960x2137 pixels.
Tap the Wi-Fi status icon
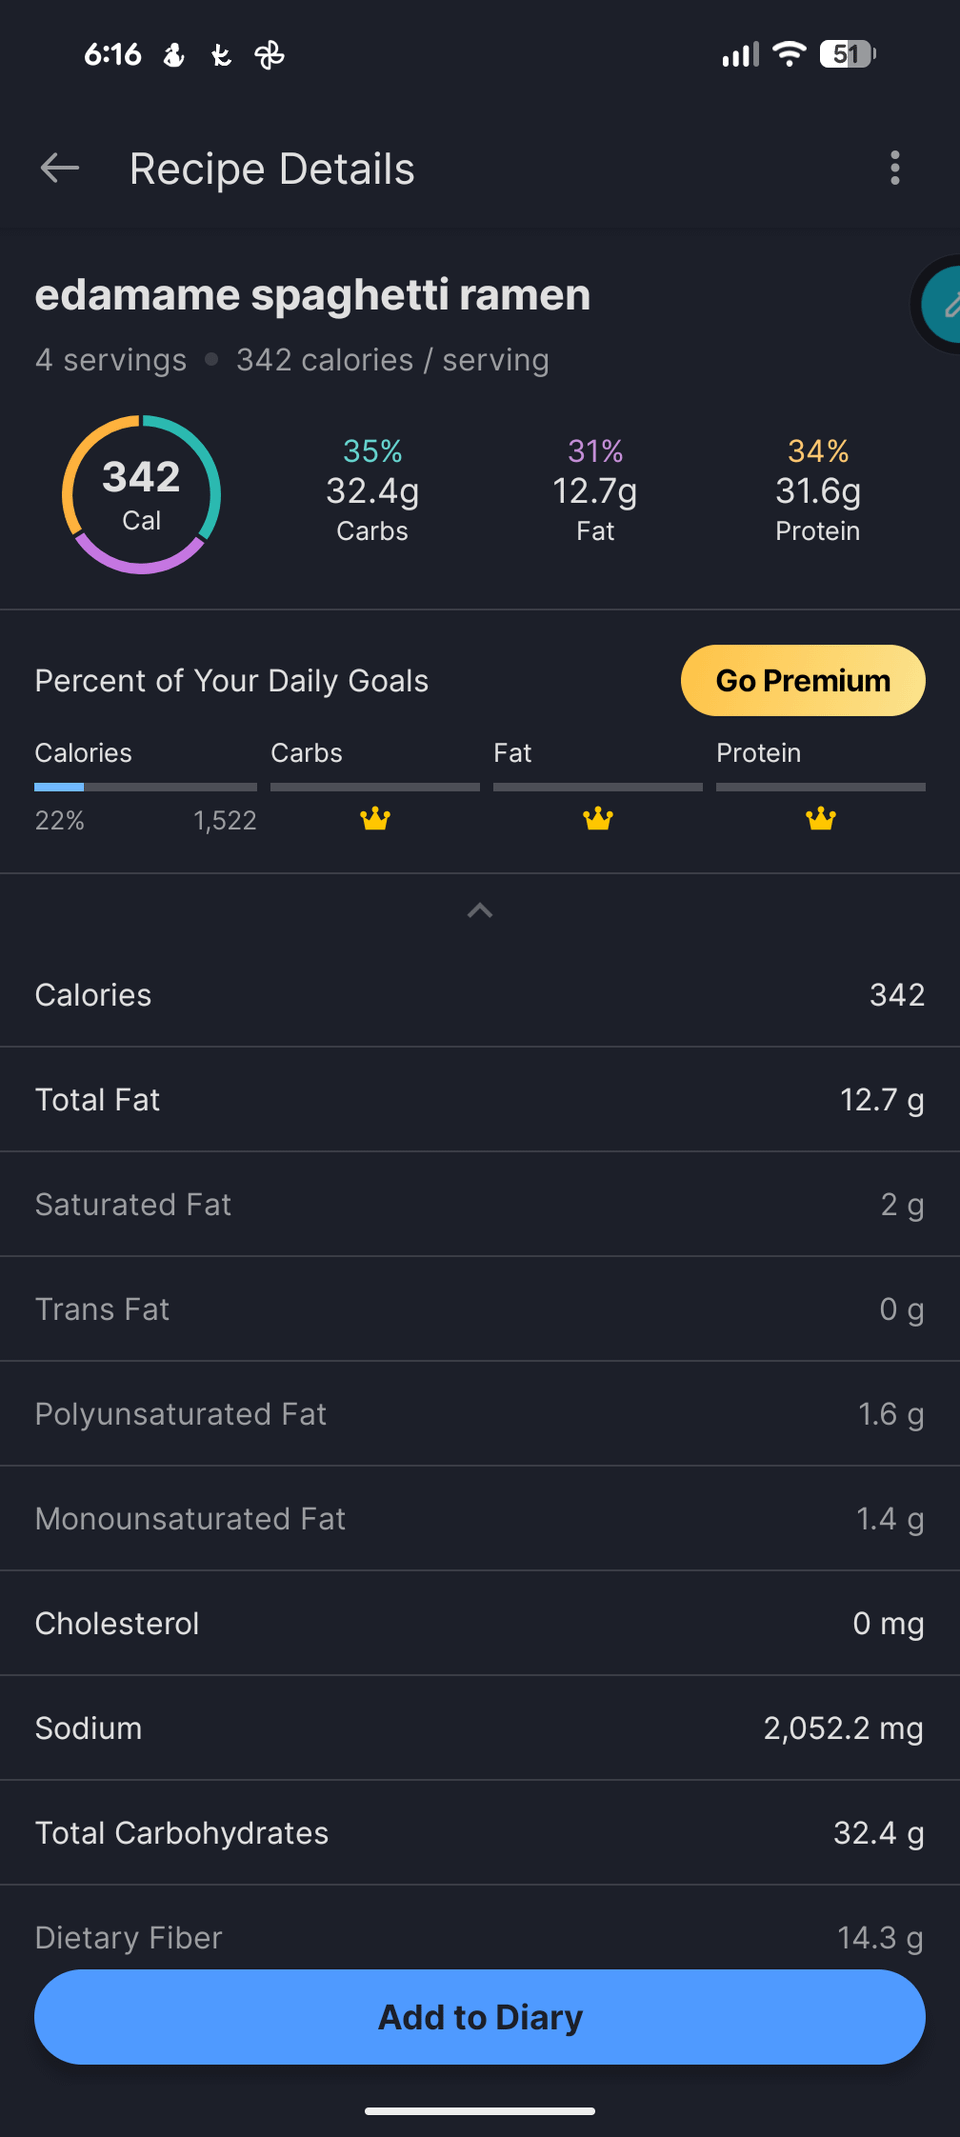point(790,54)
